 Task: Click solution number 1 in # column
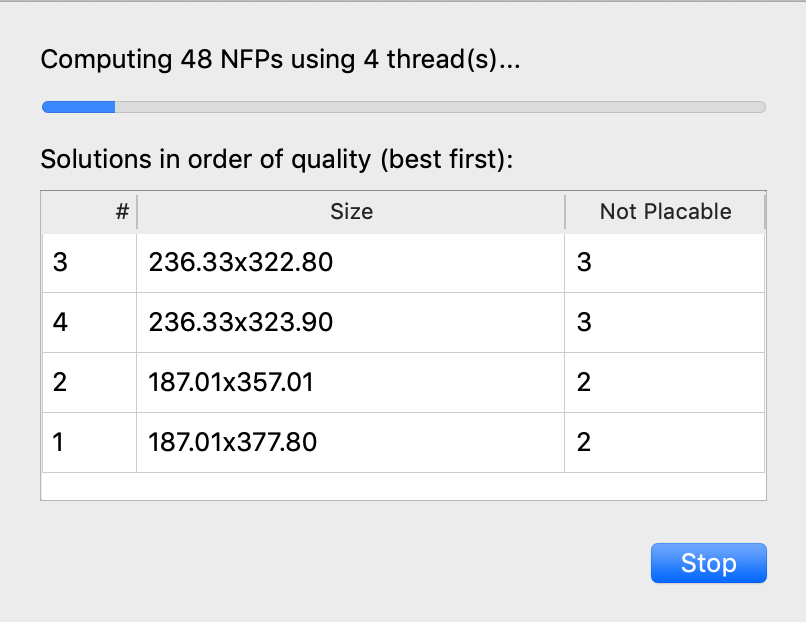click(60, 441)
